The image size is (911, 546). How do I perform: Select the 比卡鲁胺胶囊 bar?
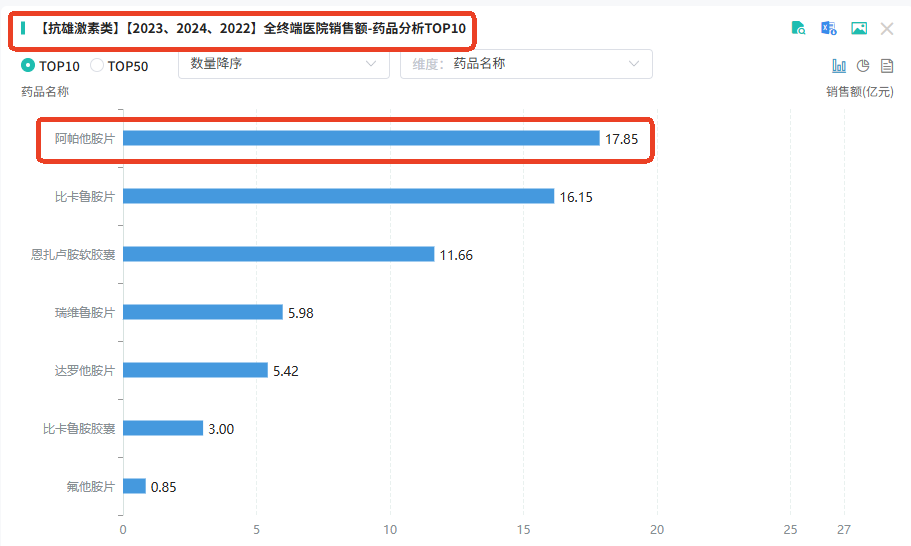pos(163,429)
